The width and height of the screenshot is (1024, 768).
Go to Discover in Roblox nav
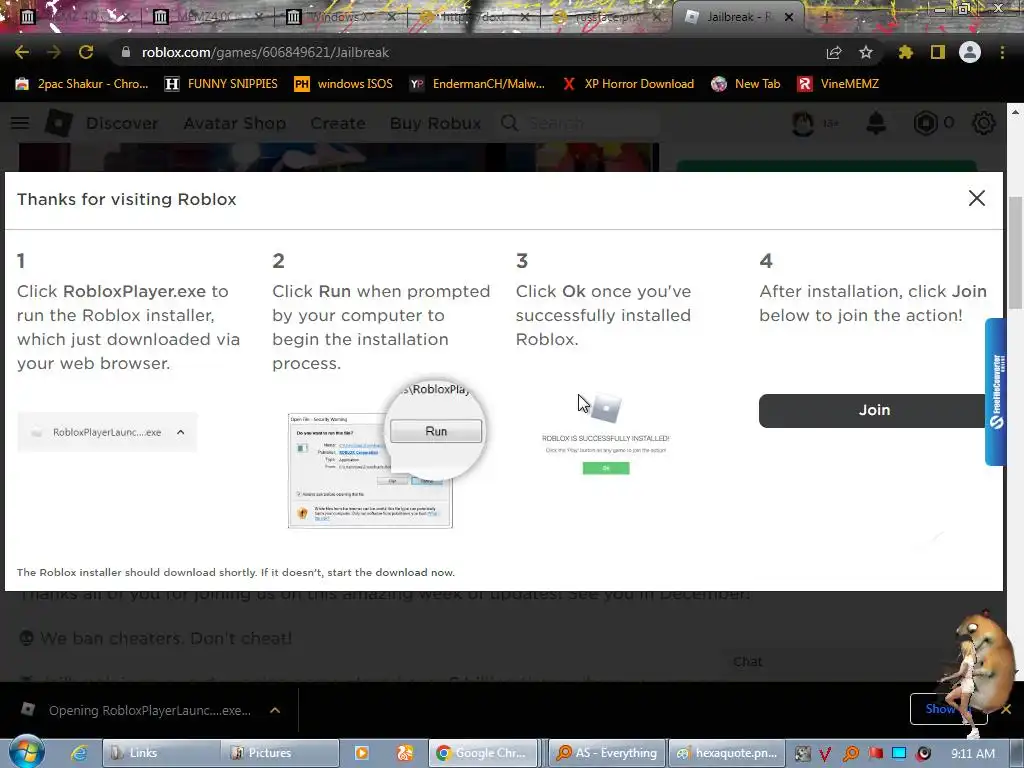point(122,123)
